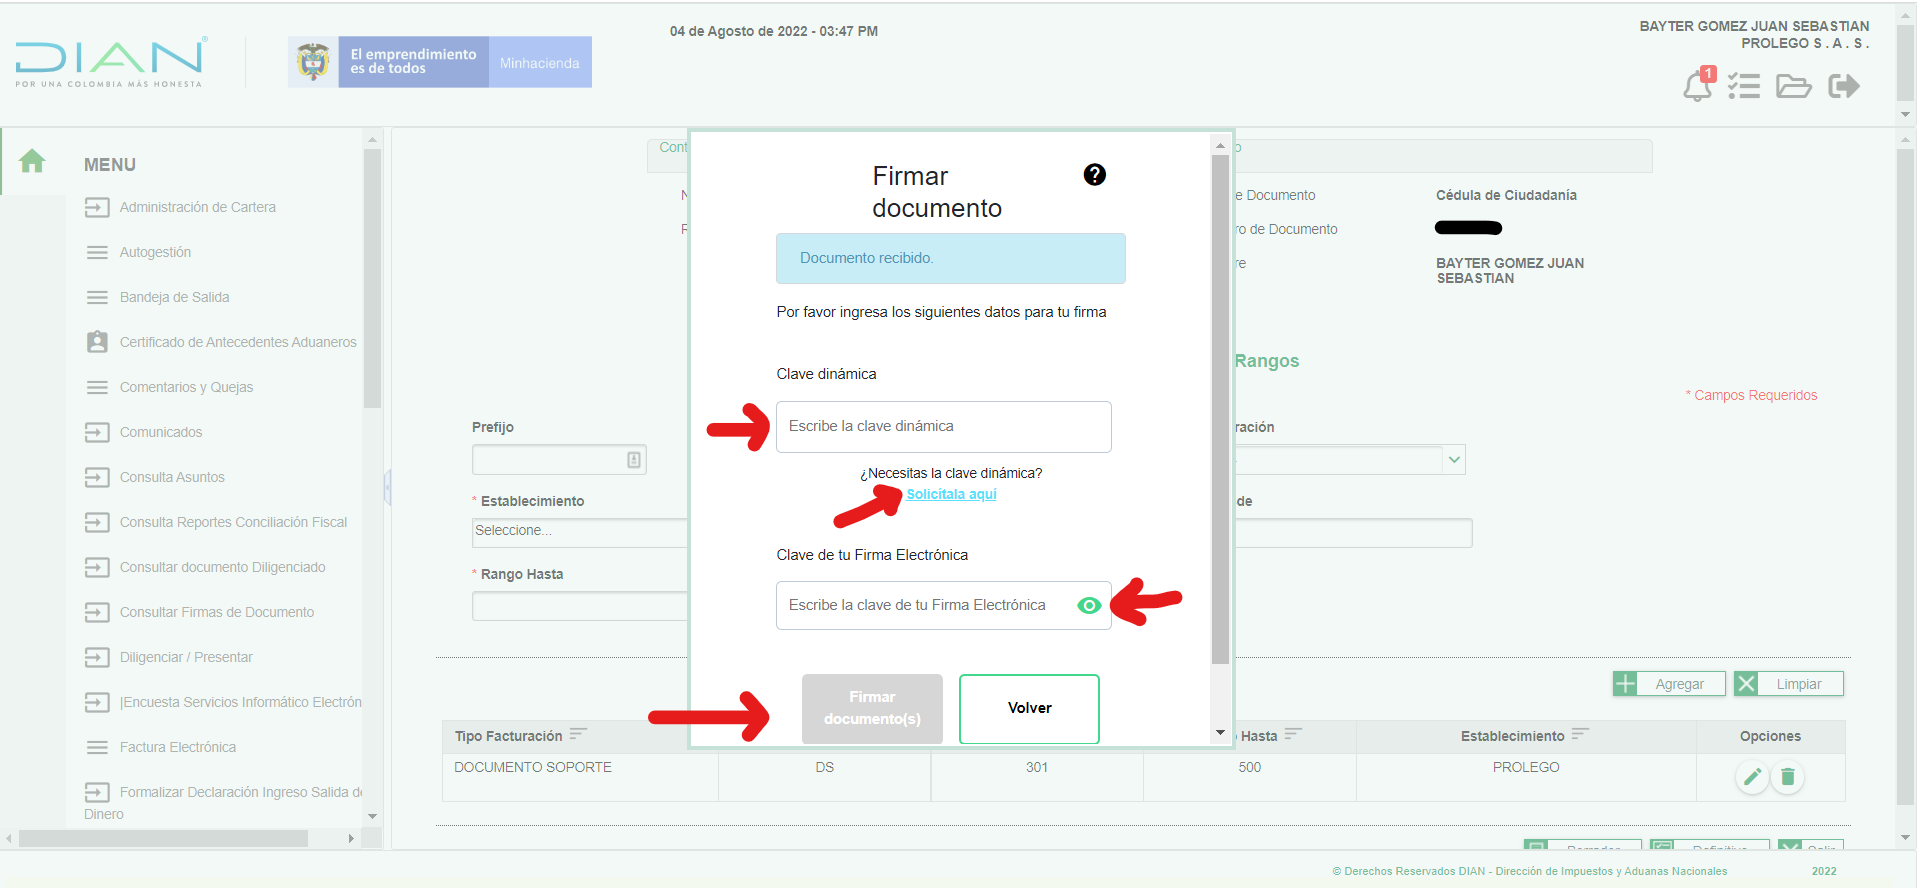This screenshot has width=1917, height=888.
Task: Focus the Clave dinámica input field
Action: coord(943,427)
